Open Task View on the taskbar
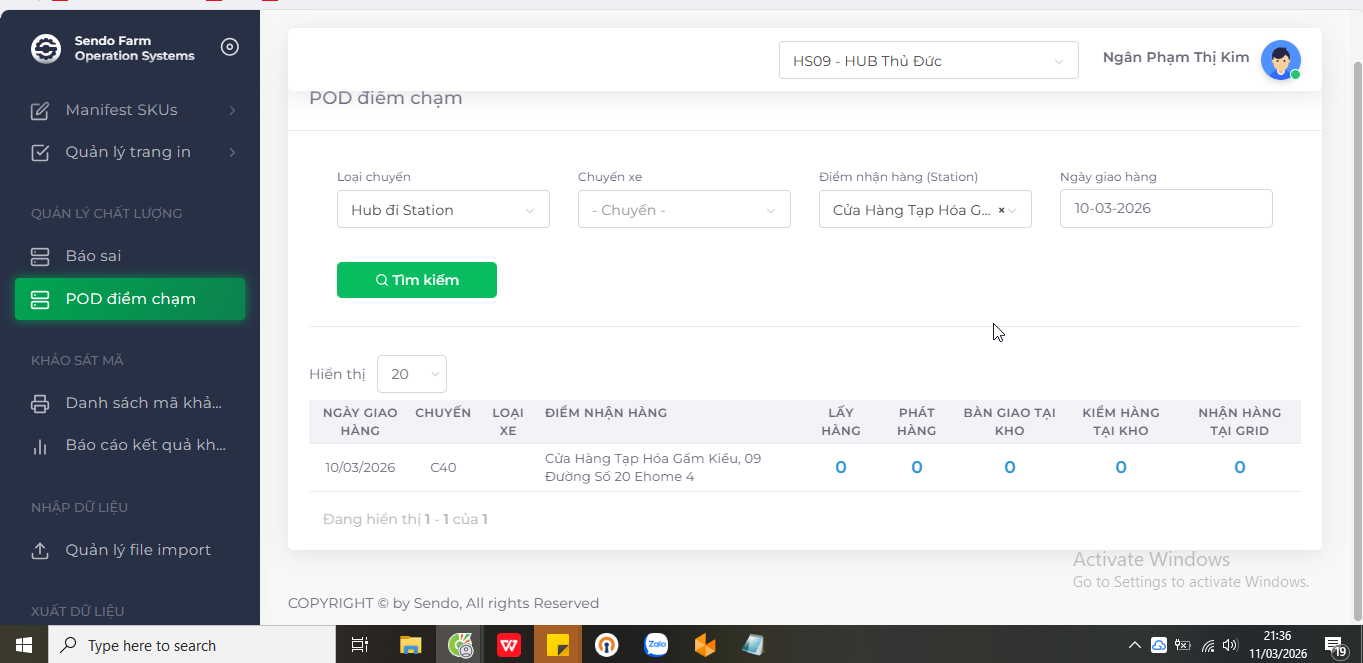Viewport: 1363px width, 663px height. 360,645
